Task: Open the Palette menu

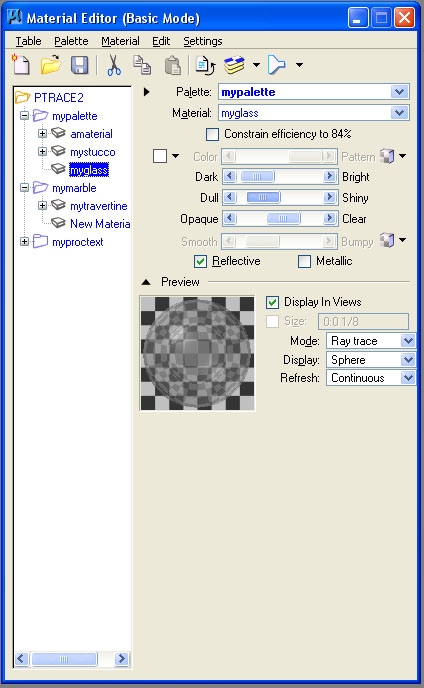Action: click(x=71, y=41)
